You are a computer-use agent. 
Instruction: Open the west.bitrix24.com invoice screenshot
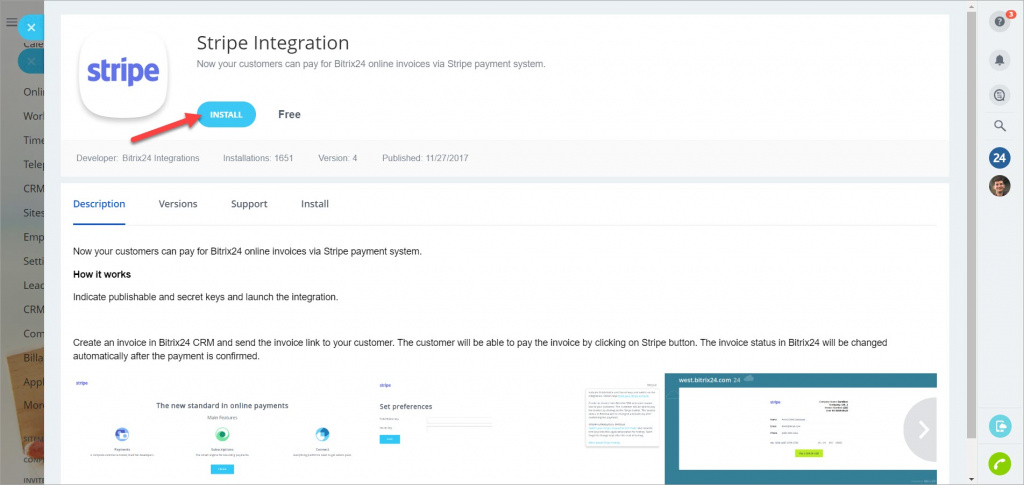[801, 428]
